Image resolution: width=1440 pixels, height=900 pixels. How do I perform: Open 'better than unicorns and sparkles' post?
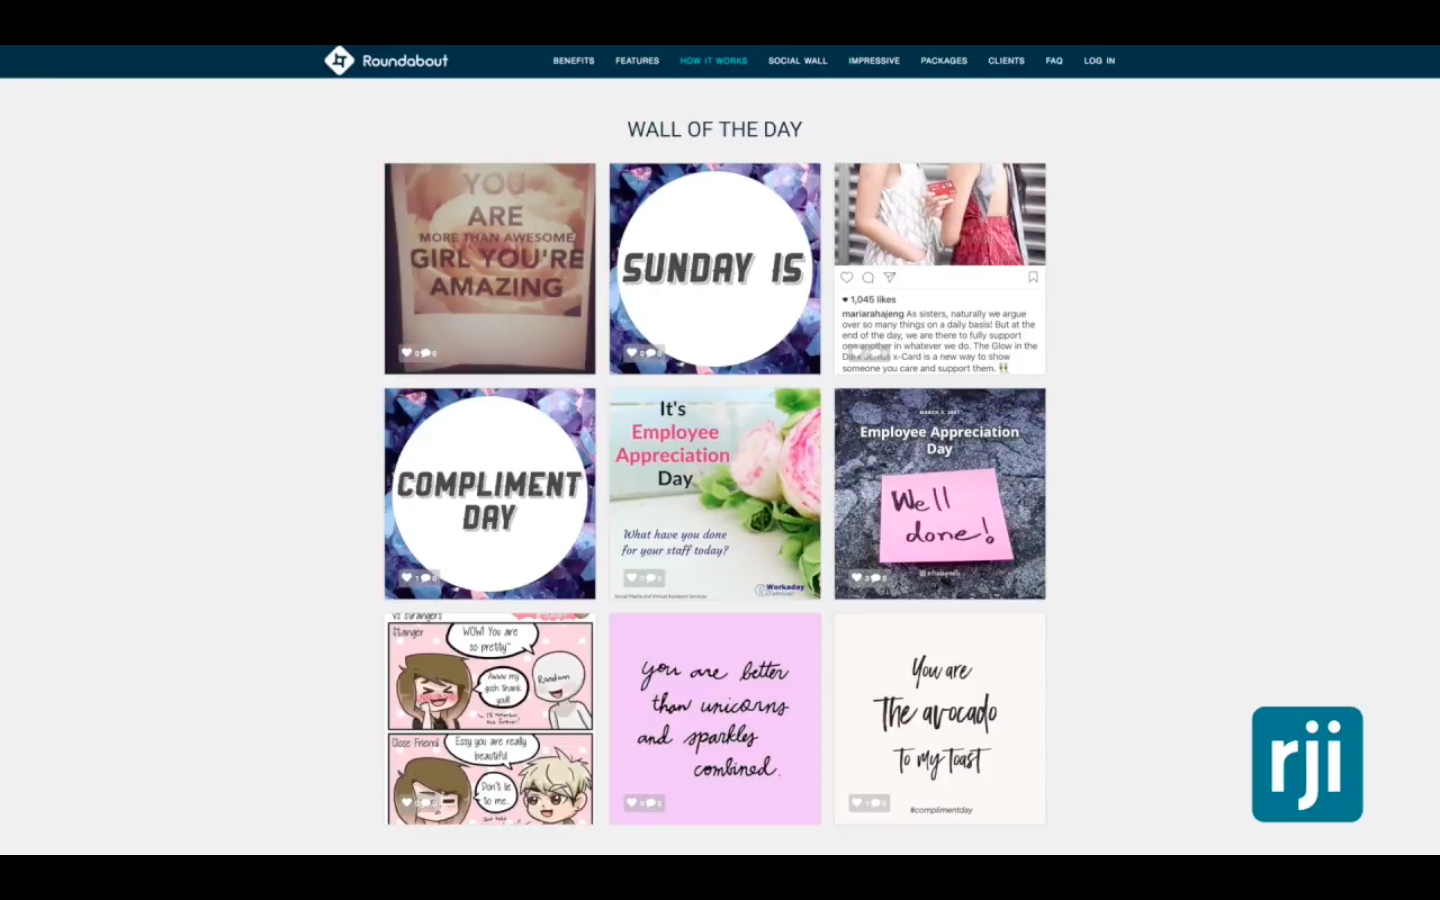[715, 719]
